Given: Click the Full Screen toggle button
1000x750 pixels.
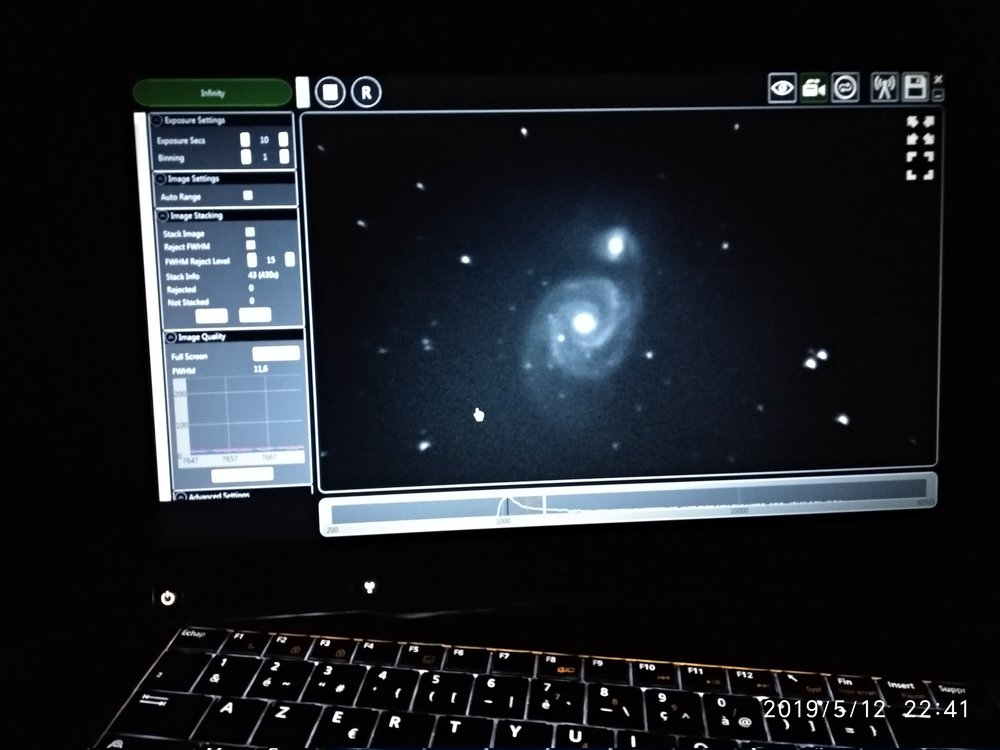Looking at the screenshot, I should (276, 353).
